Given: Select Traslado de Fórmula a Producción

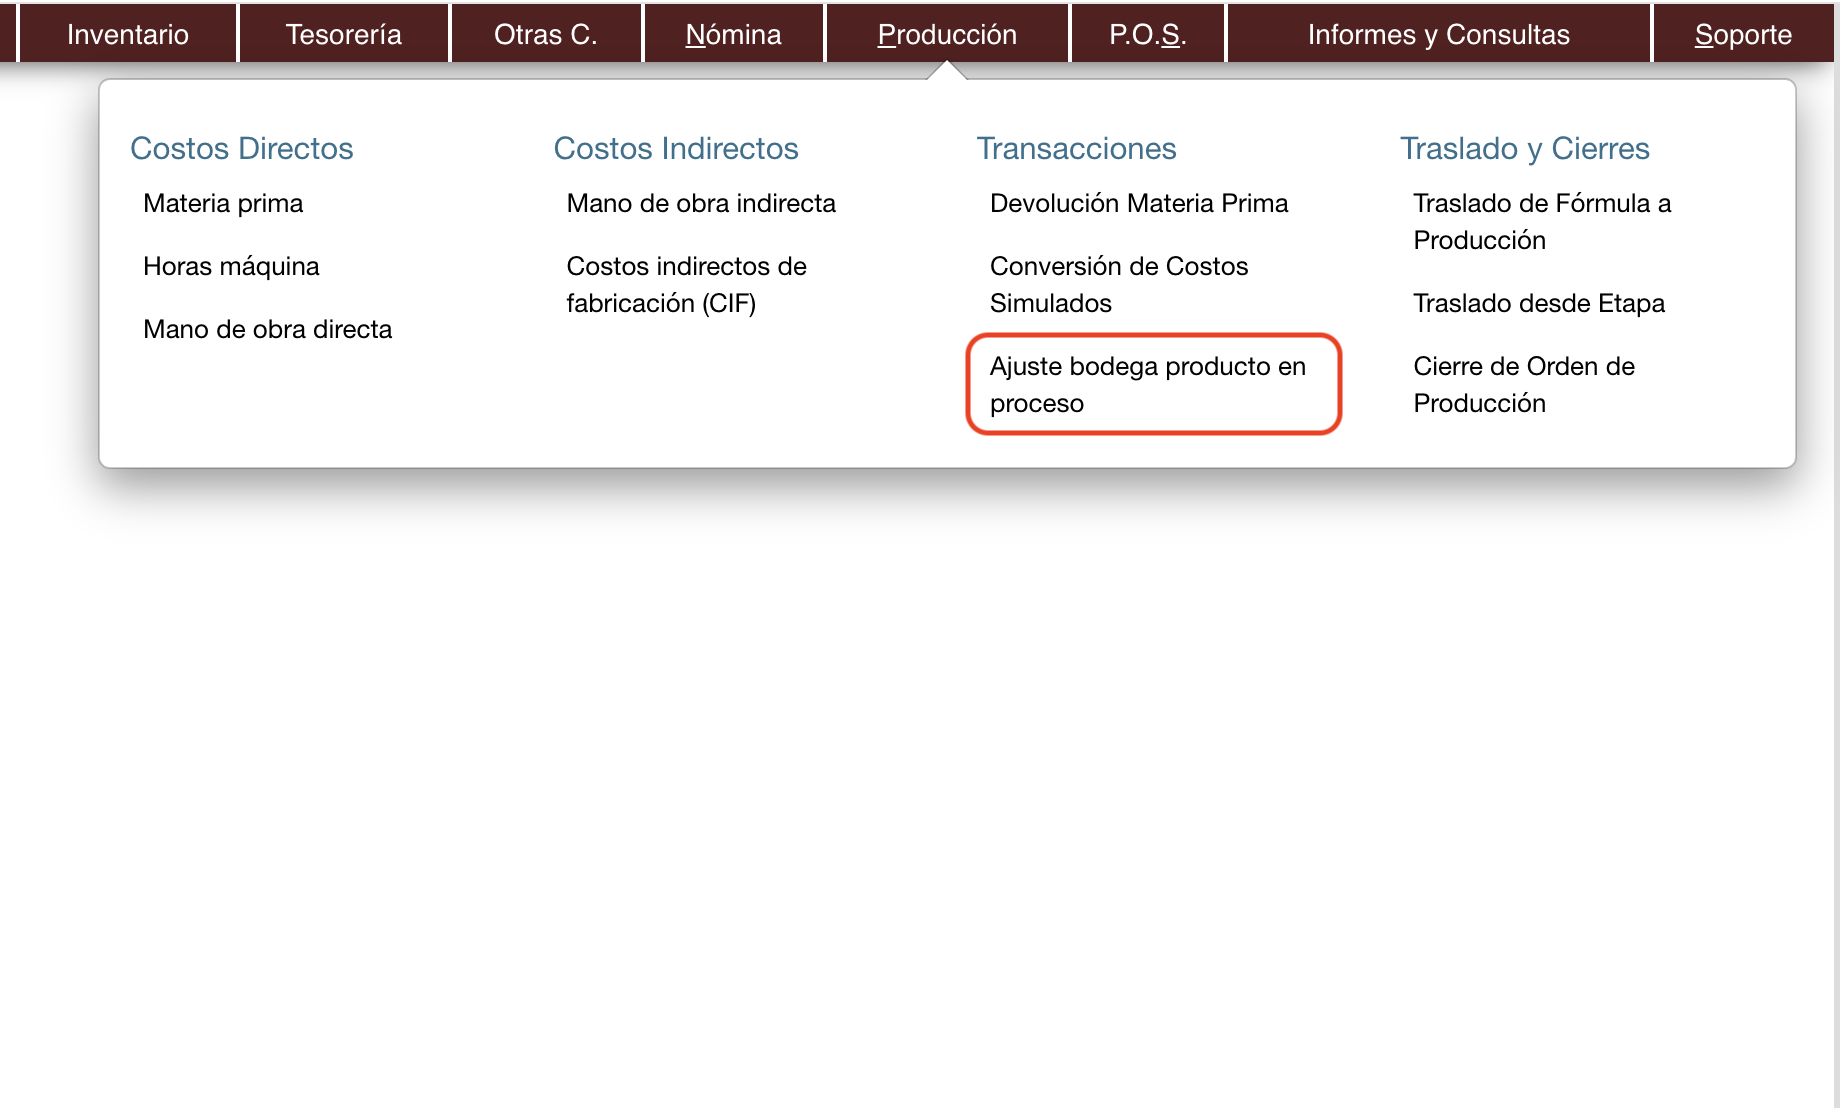Looking at the screenshot, I should [x=1541, y=221].
